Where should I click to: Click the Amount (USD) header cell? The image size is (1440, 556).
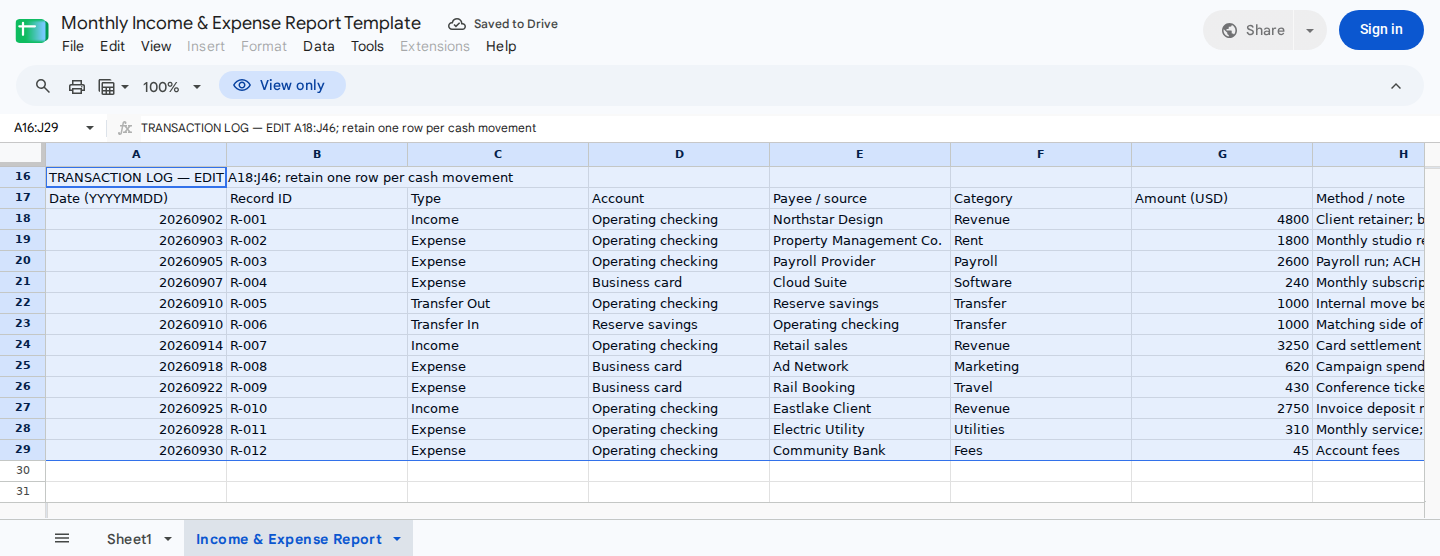1222,198
